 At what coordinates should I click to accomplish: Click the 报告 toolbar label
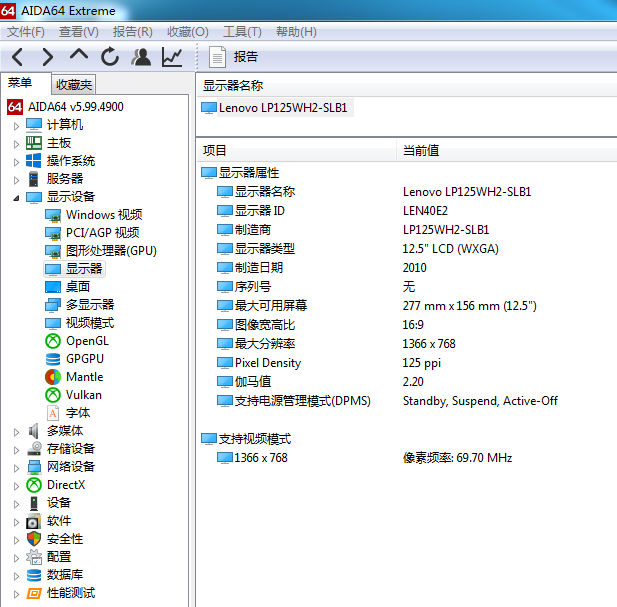coord(246,57)
